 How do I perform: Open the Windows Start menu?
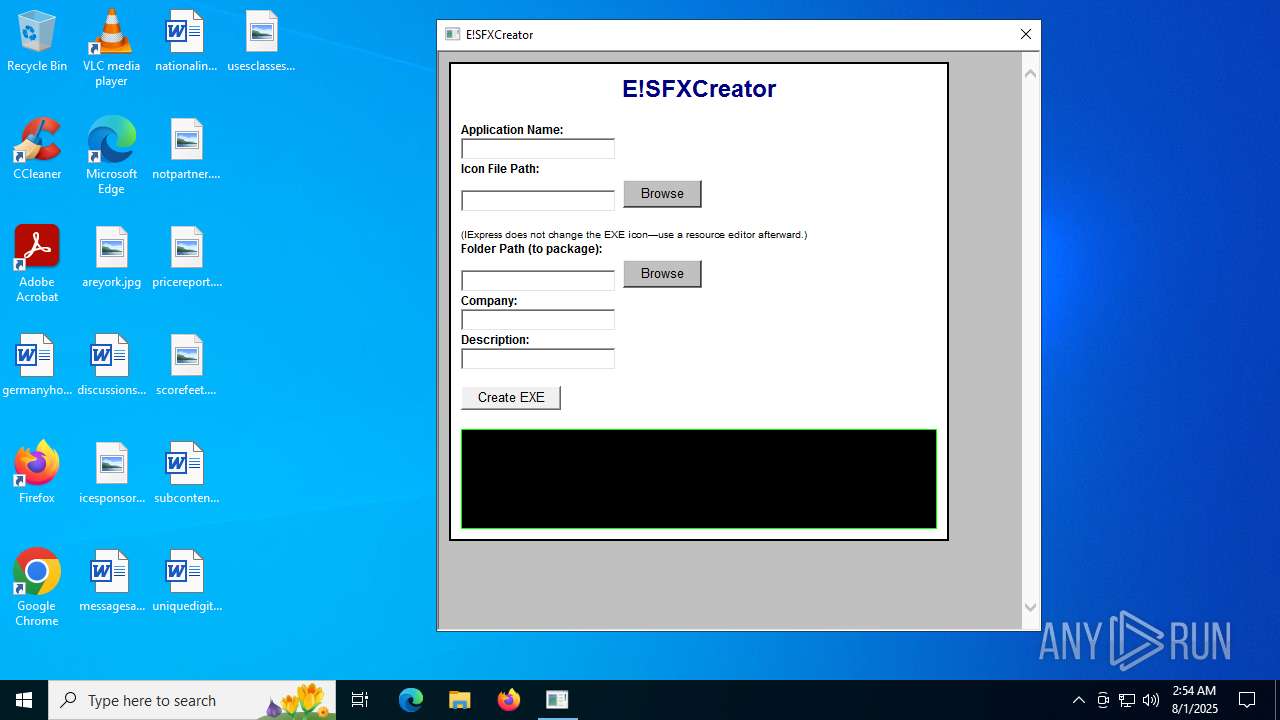(x=24, y=700)
